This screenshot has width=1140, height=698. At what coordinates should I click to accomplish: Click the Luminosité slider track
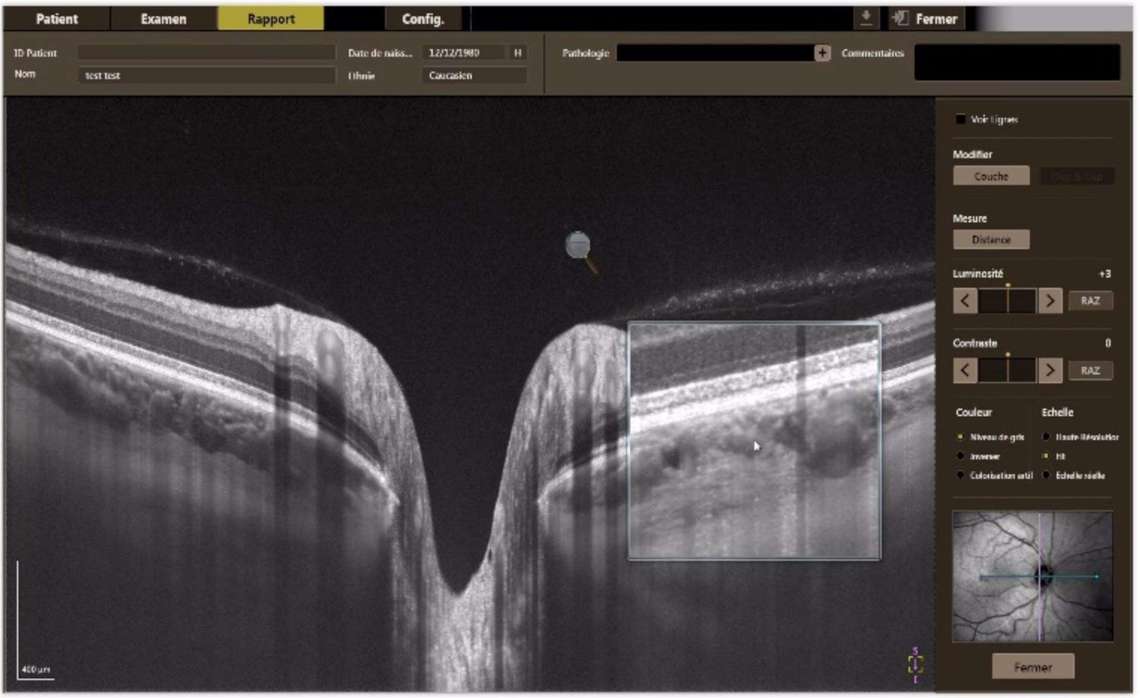(x=1007, y=301)
